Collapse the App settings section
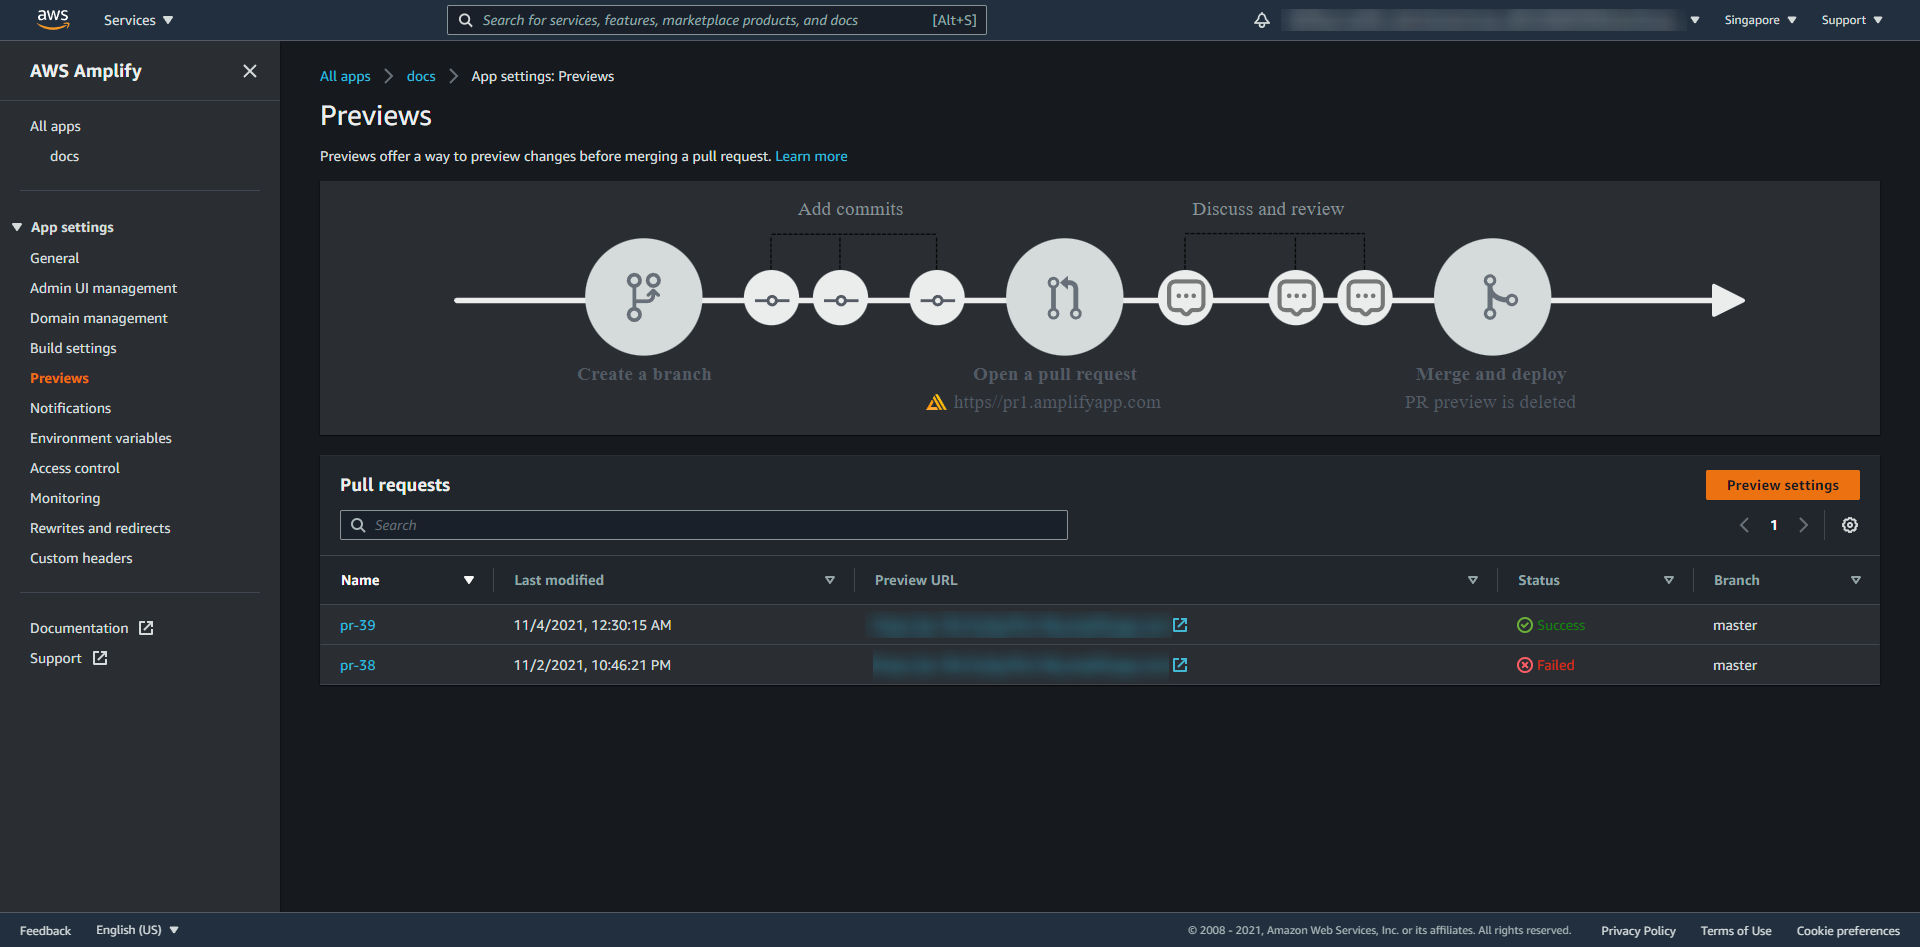The height and width of the screenshot is (947, 1920). click(16, 226)
